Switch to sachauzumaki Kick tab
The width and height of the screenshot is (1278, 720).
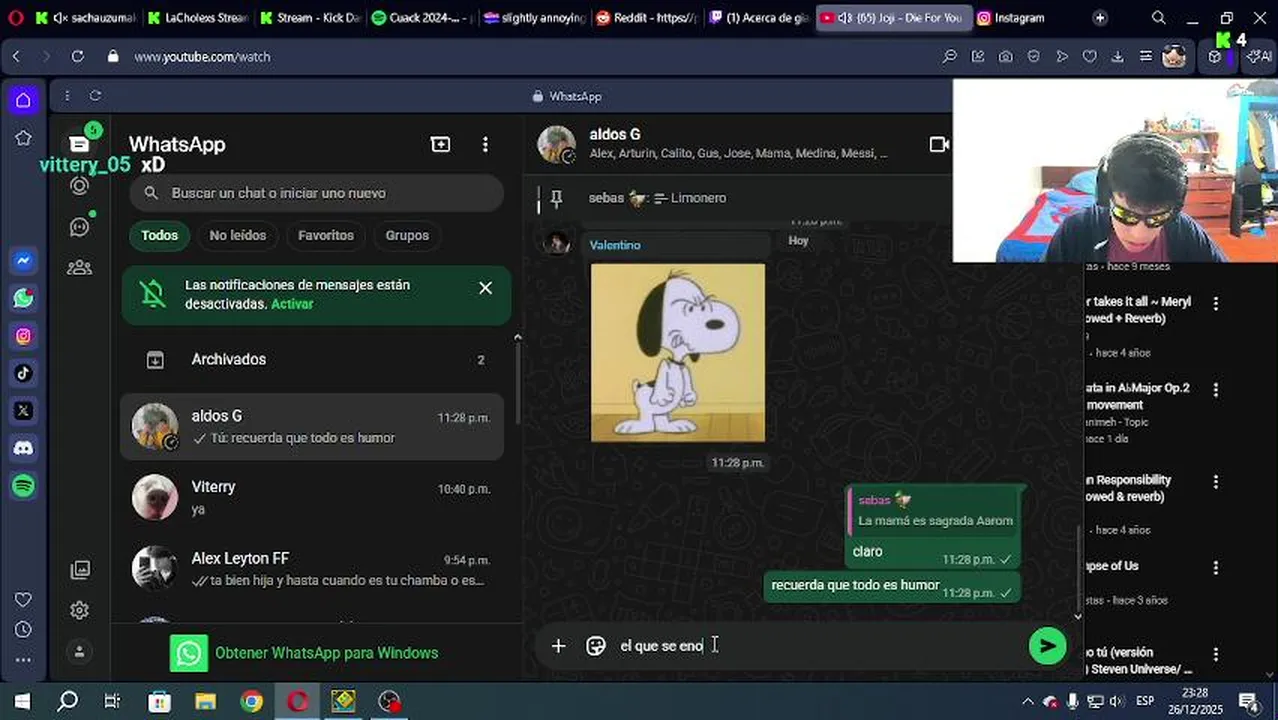(86, 18)
